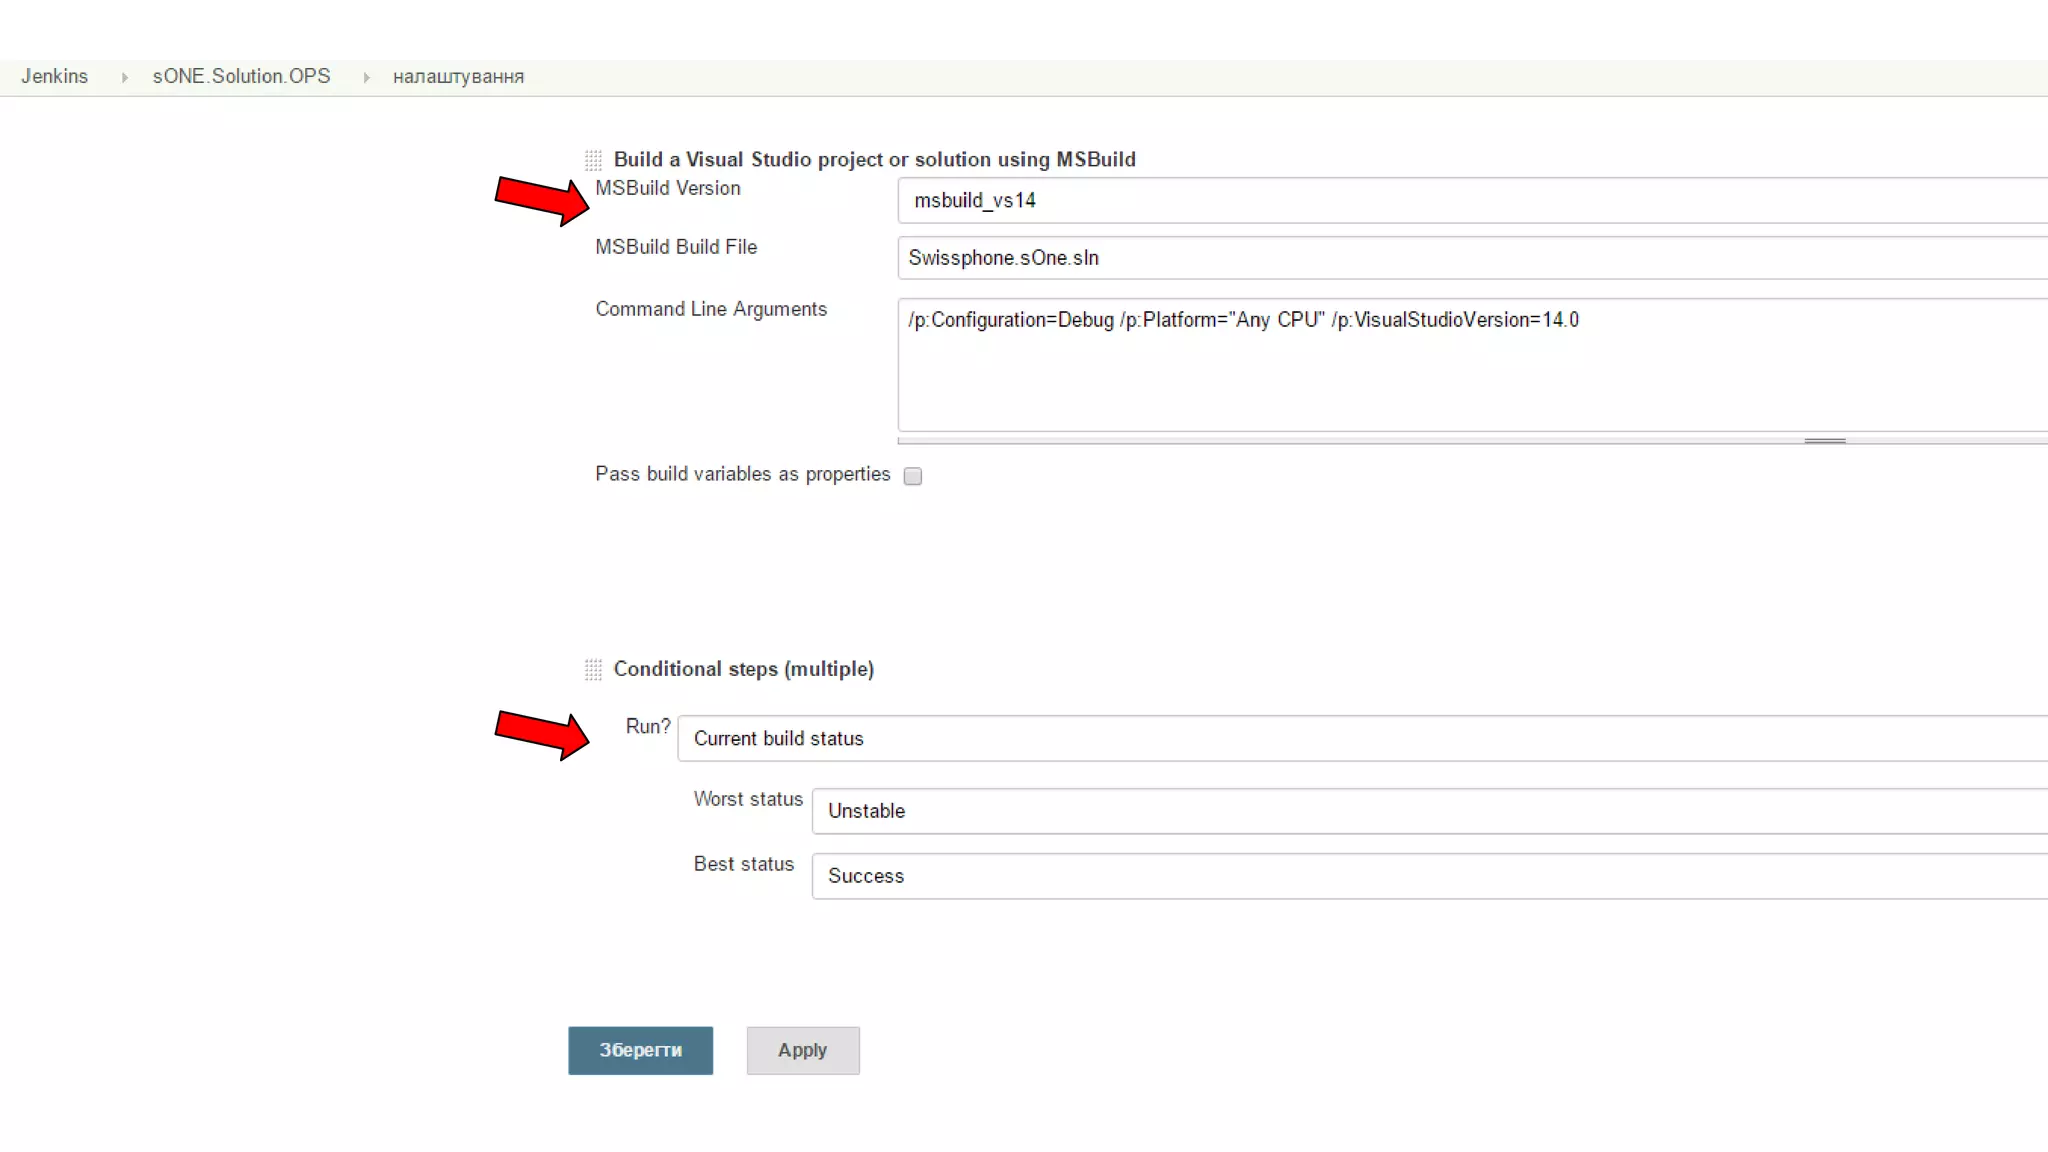The width and height of the screenshot is (2048, 1152).
Task: Open the MSBuild Version dropdown
Action: (x=1470, y=200)
